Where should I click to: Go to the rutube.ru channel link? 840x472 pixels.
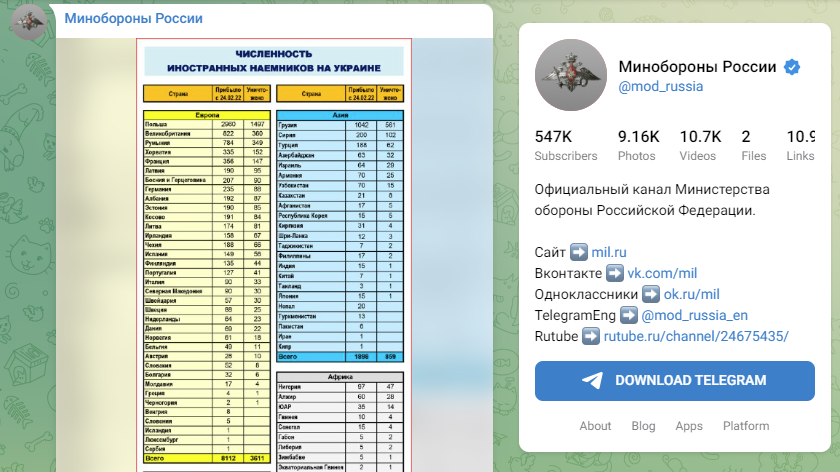click(x=696, y=336)
